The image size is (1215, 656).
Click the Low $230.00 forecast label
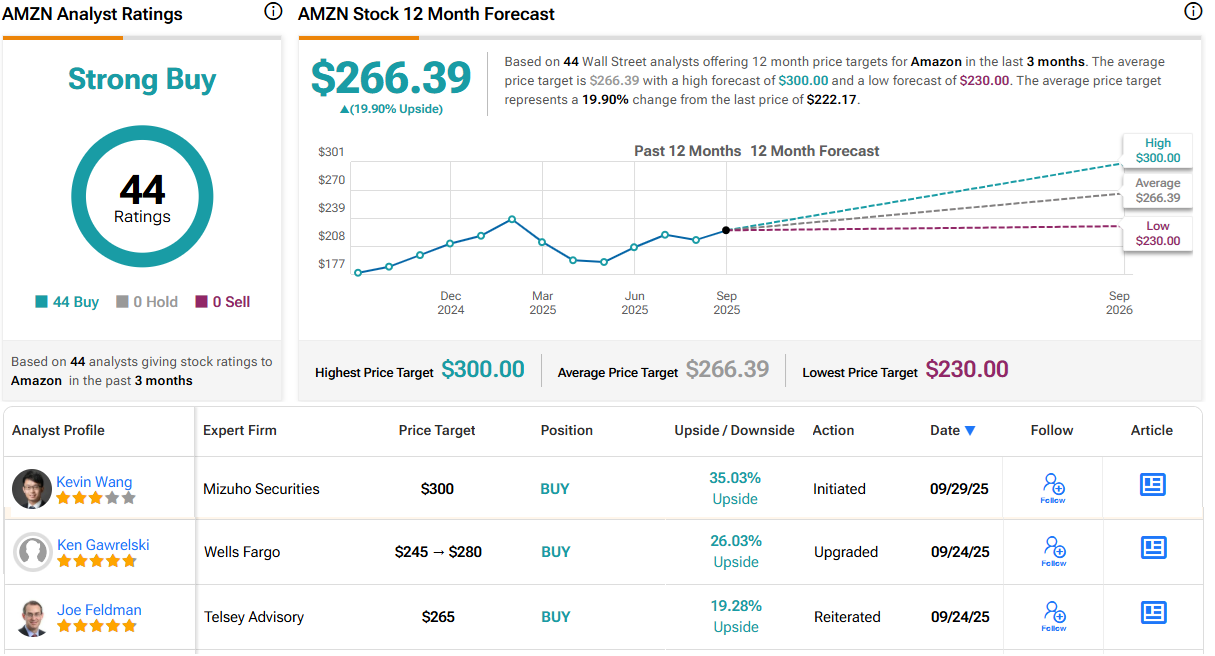1157,233
